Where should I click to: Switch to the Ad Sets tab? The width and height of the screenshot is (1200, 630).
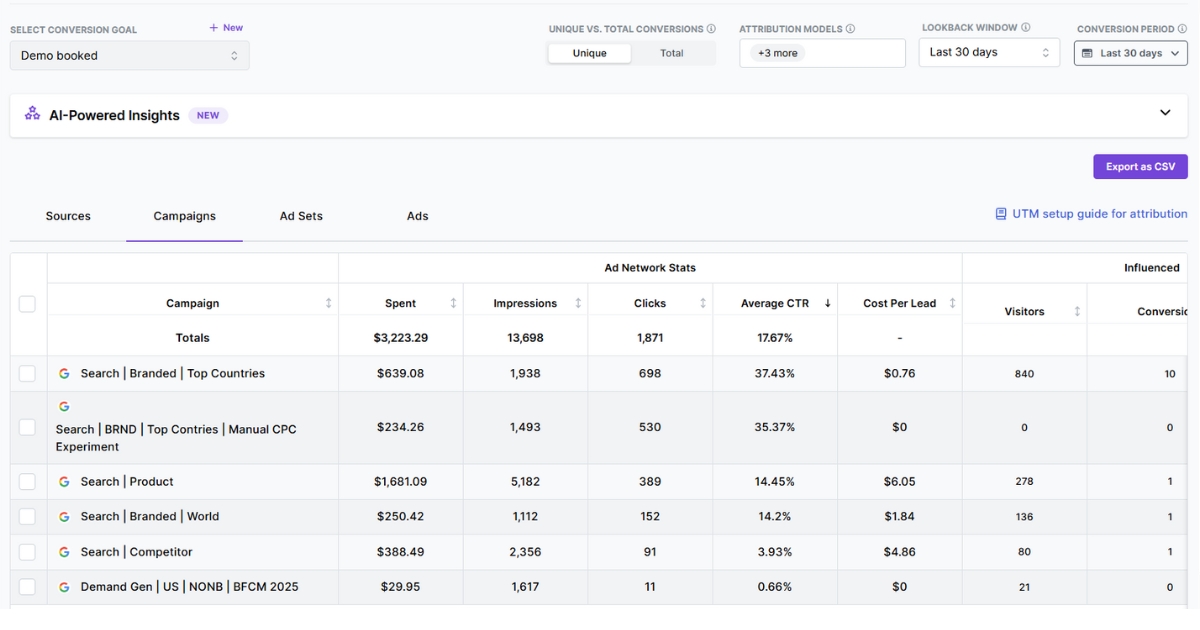[301, 216]
